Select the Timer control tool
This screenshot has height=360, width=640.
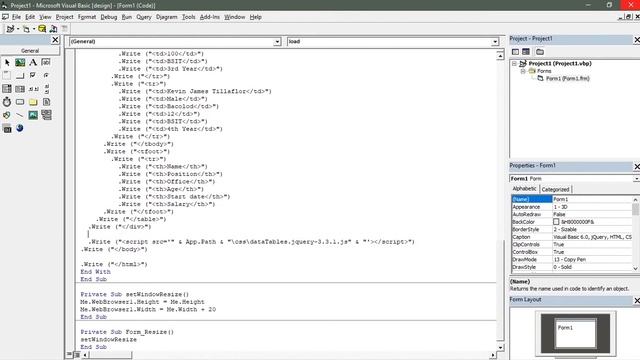[7, 102]
